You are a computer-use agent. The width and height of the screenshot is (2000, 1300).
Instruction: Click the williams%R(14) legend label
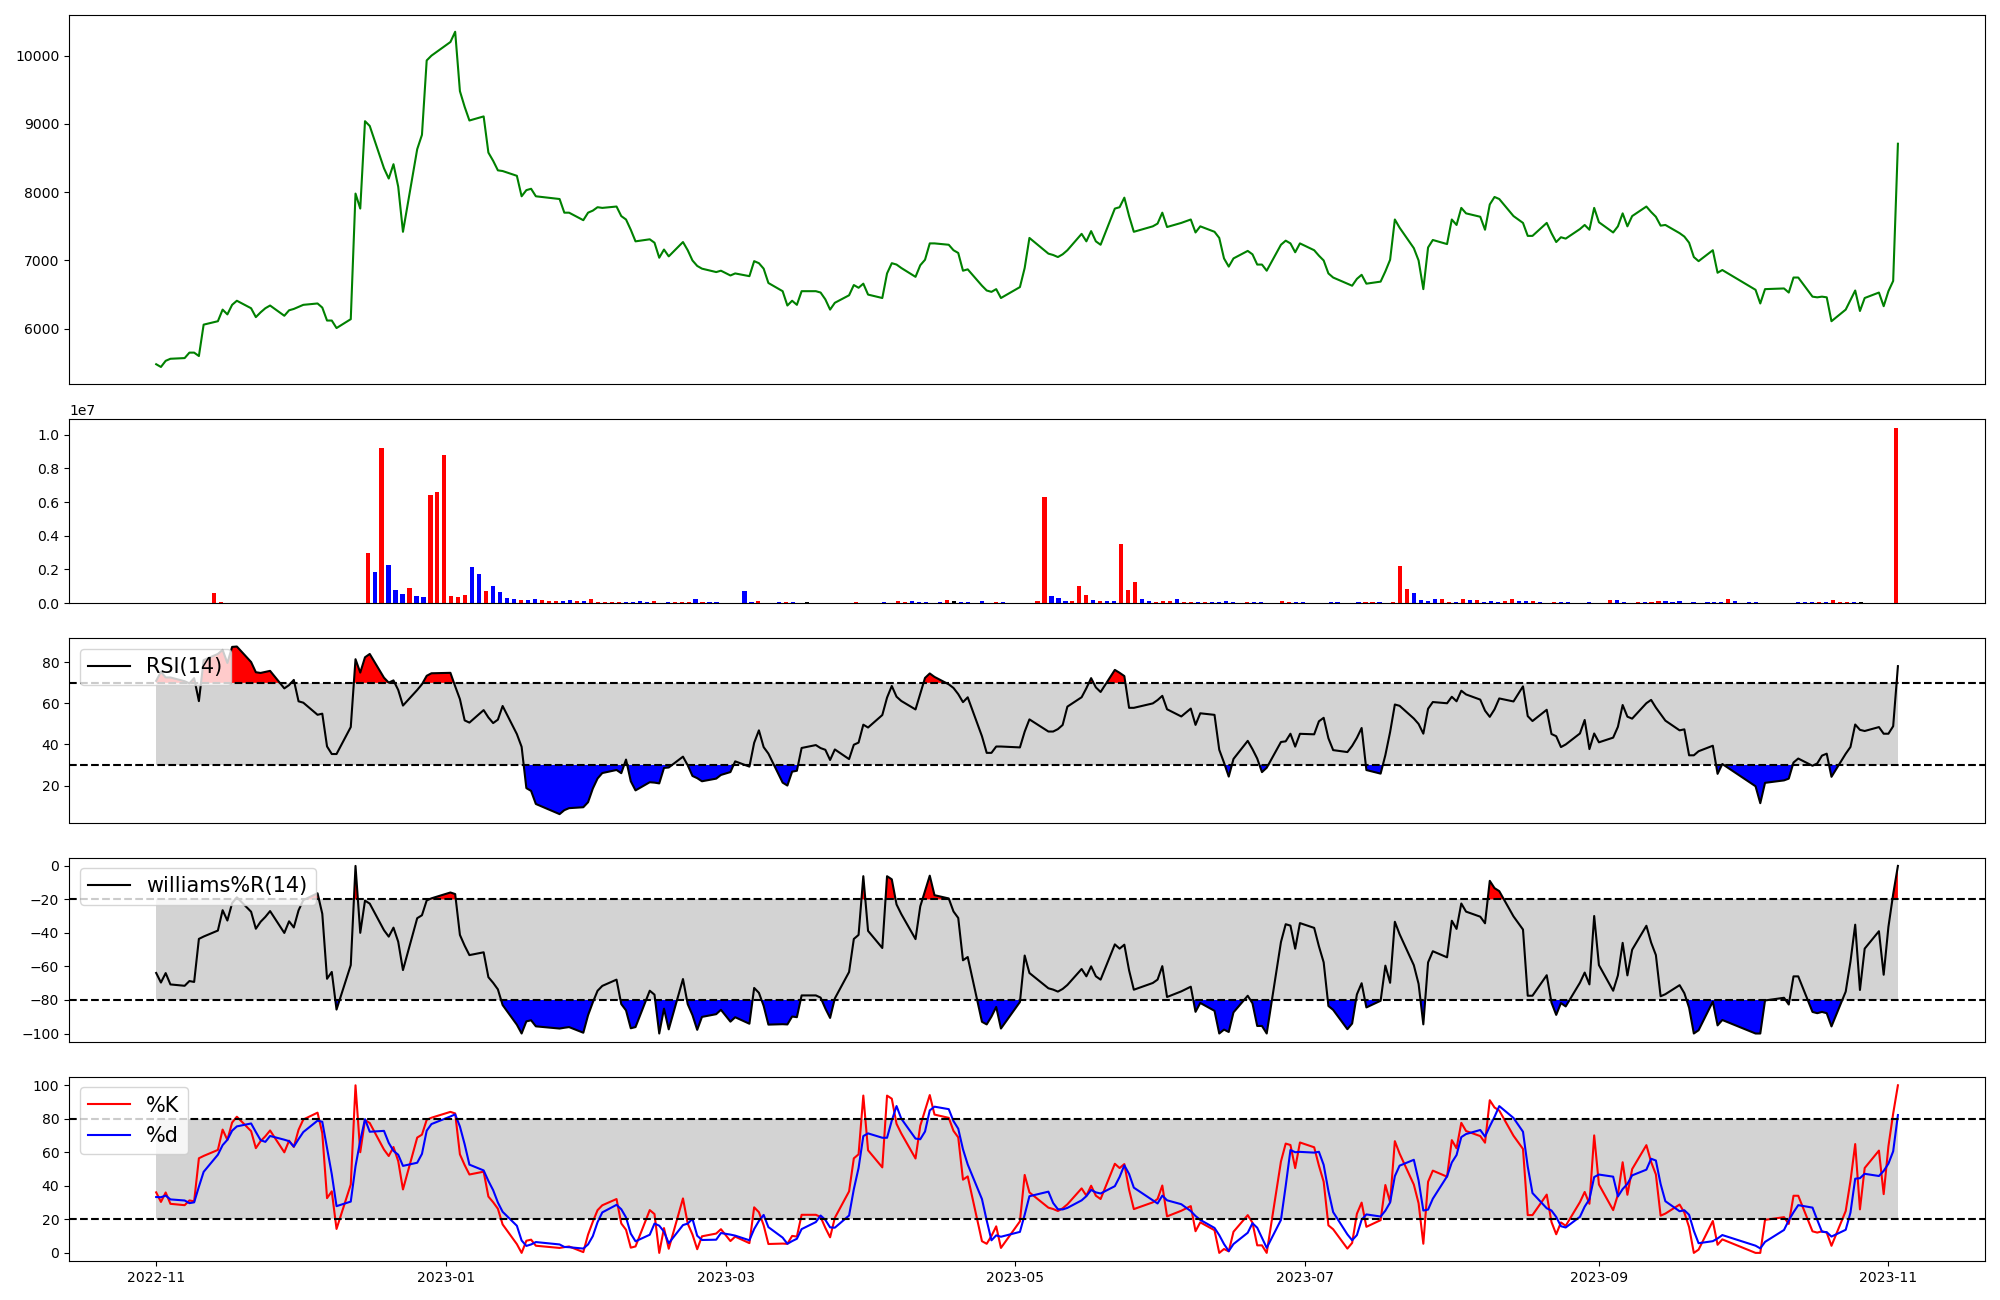click(226, 885)
